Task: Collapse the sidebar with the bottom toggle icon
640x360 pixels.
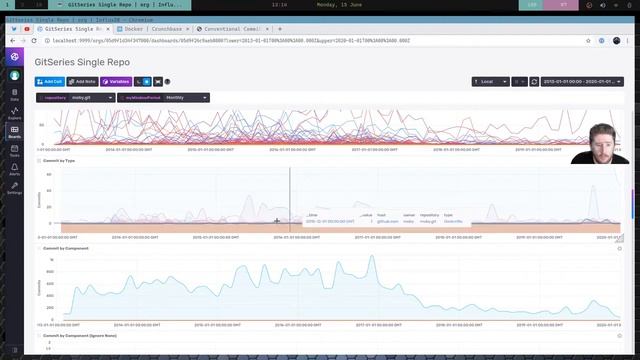Action: (15, 350)
